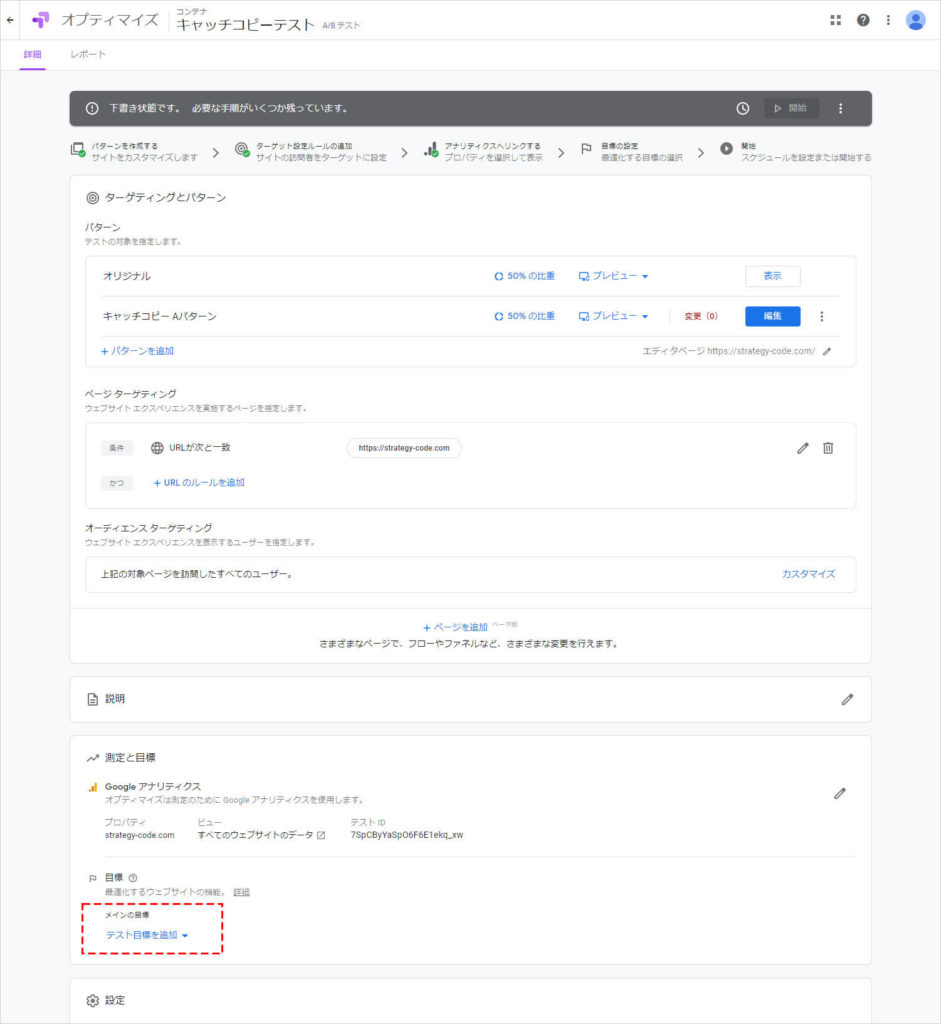The width and height of the screenshot is (941, 1024).
Task: Delete URL rule with trash icon
Action: 828,448
